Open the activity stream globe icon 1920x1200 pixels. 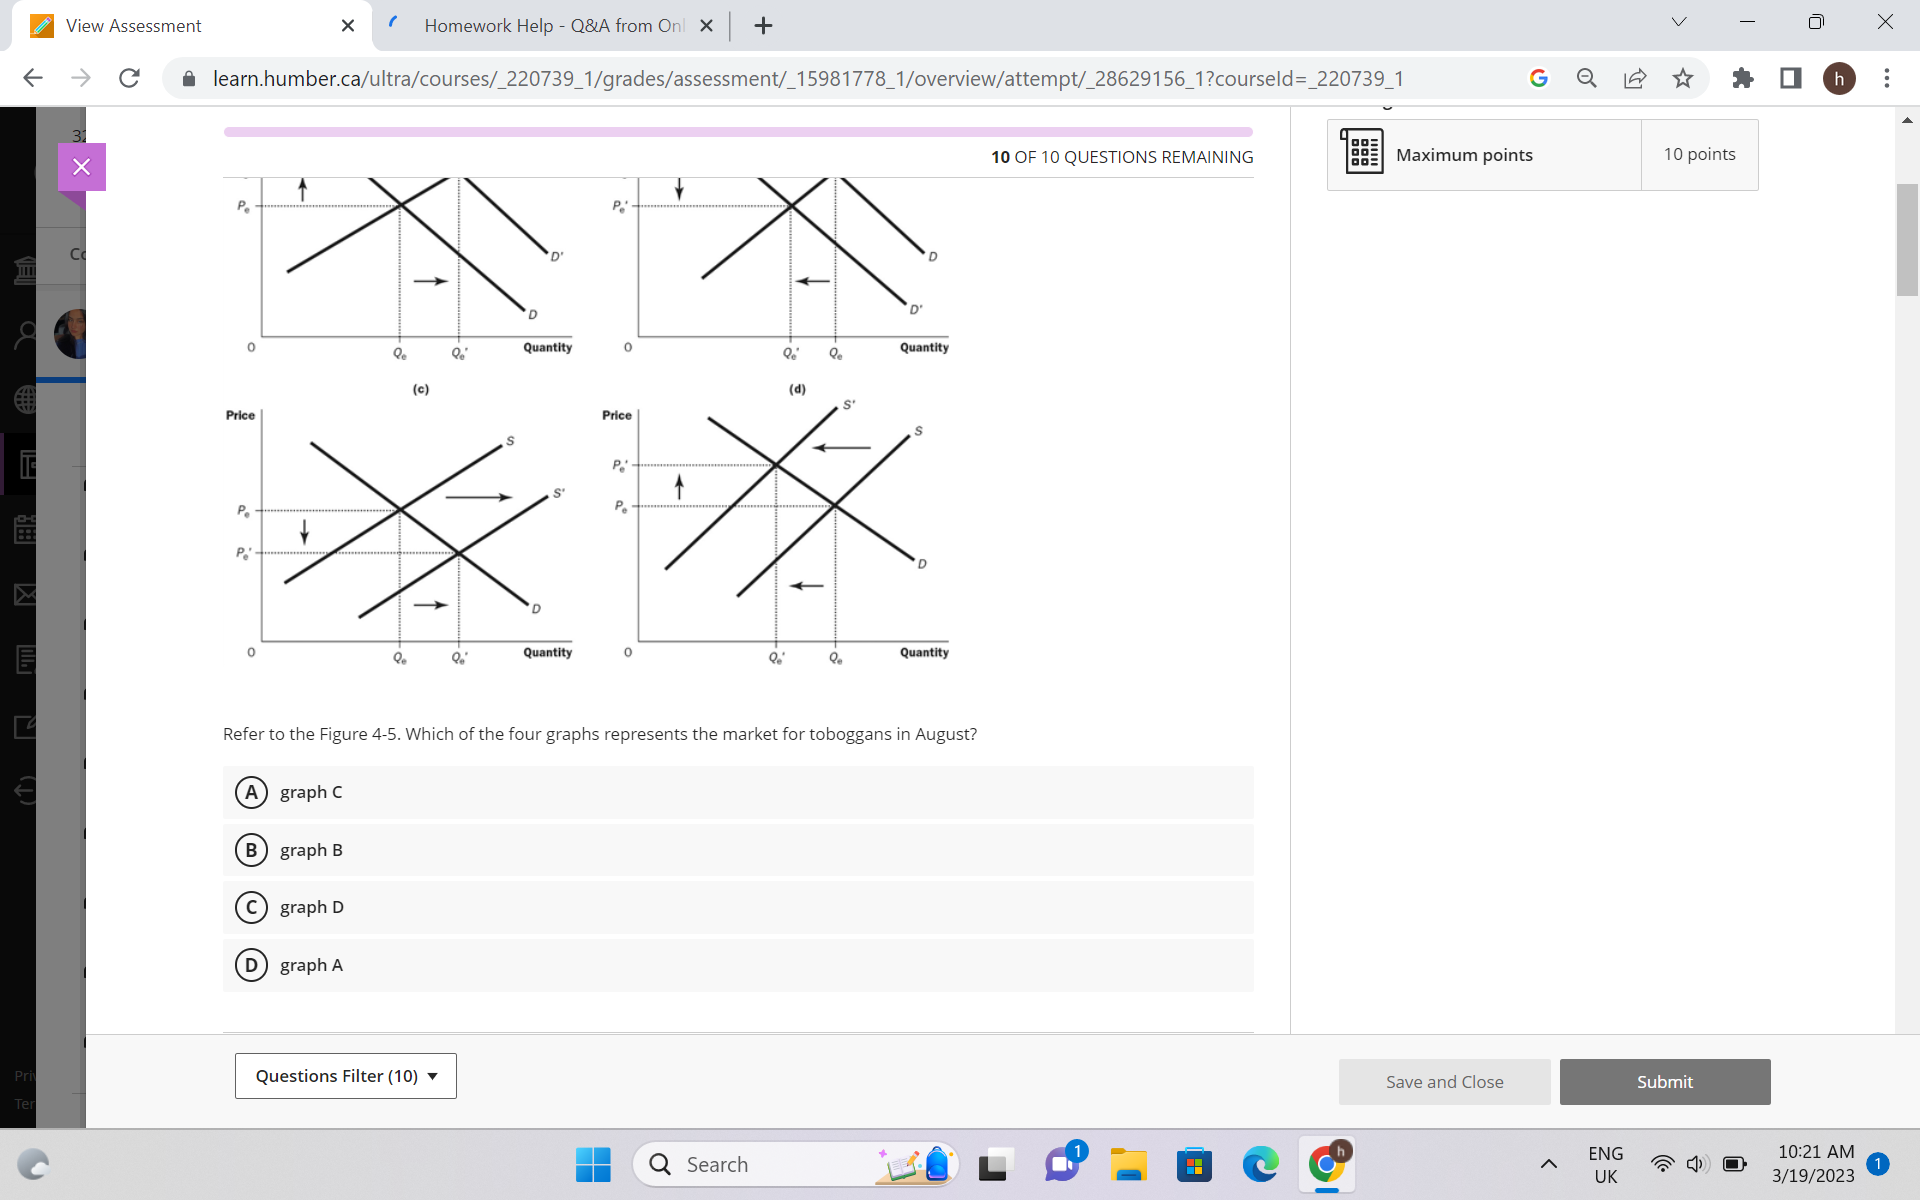pyautogui.click(x=26, y=399)
